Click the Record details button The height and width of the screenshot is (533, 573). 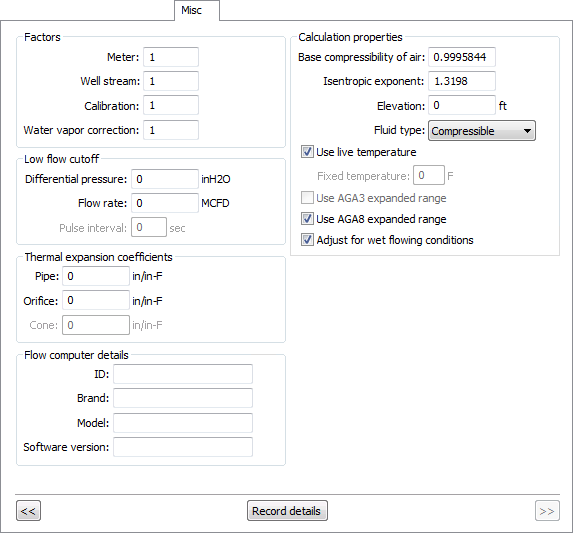click(x=287, y=511)
